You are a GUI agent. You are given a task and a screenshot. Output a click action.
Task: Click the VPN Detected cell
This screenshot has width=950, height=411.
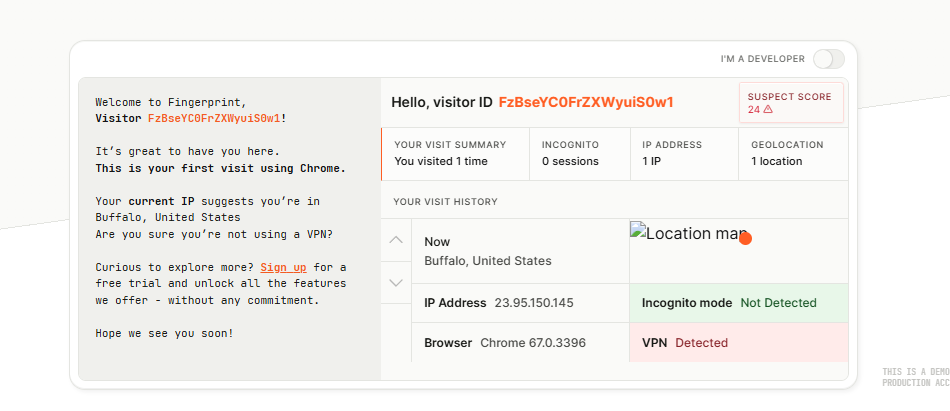tap(739, 342)
